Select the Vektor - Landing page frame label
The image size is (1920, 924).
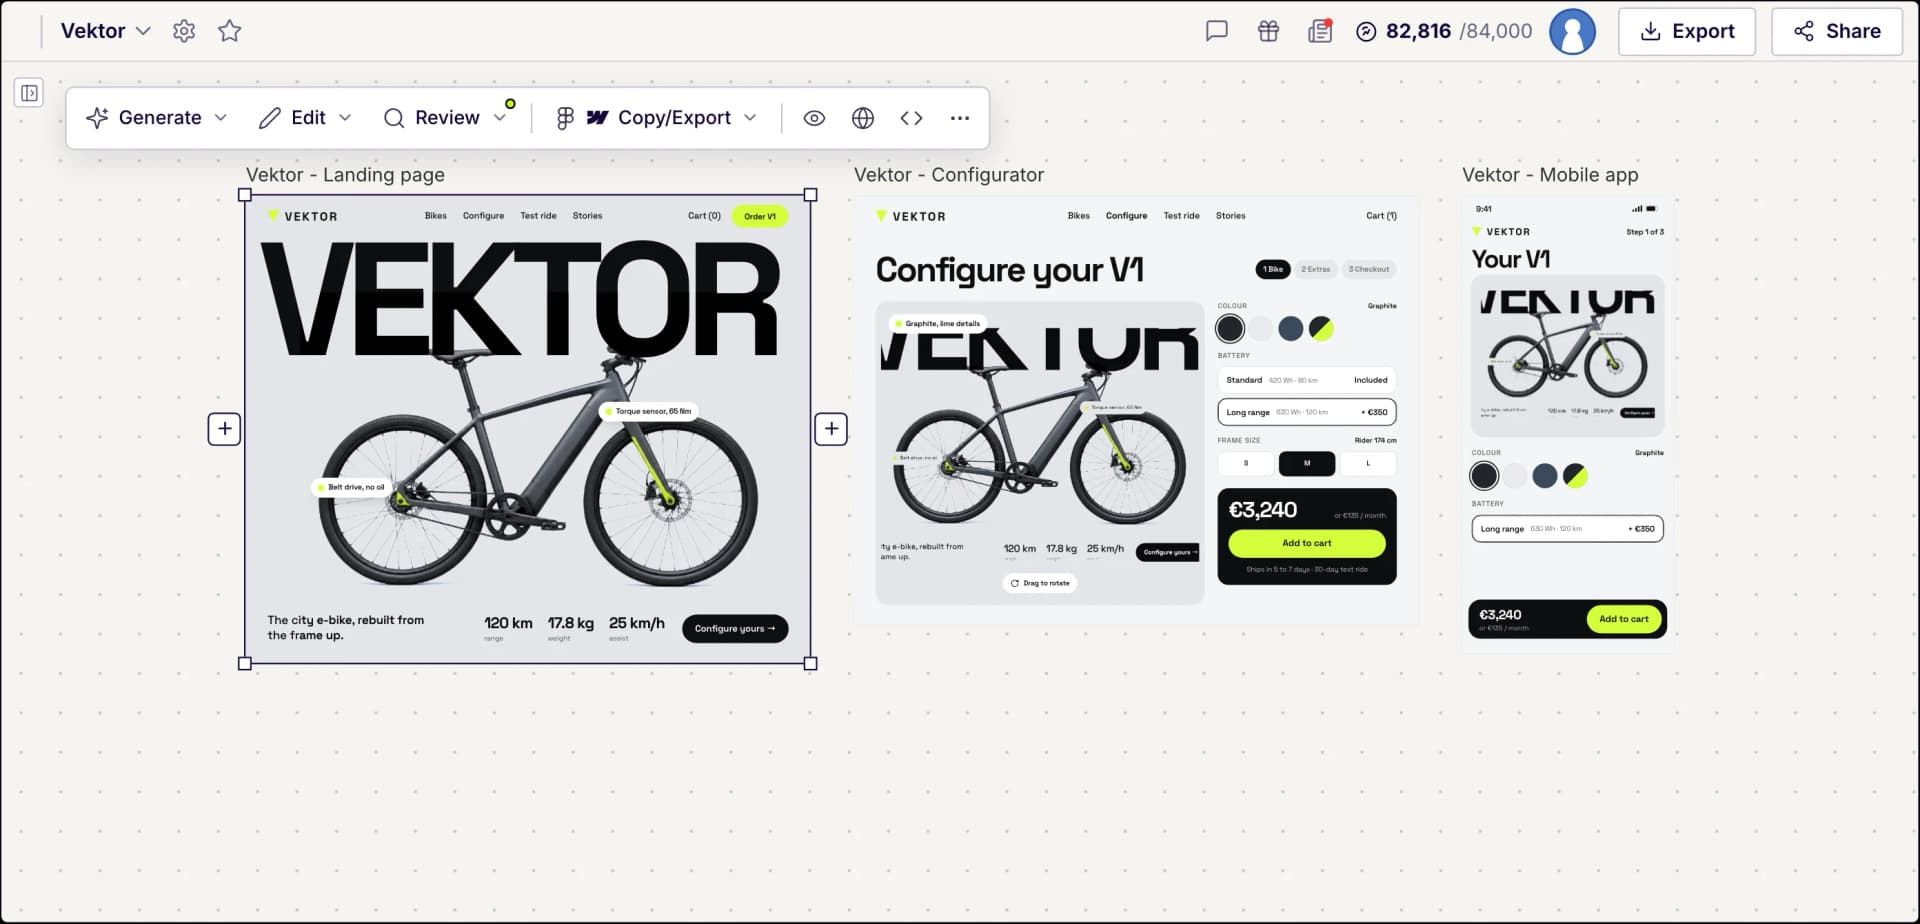pos(345,175)
